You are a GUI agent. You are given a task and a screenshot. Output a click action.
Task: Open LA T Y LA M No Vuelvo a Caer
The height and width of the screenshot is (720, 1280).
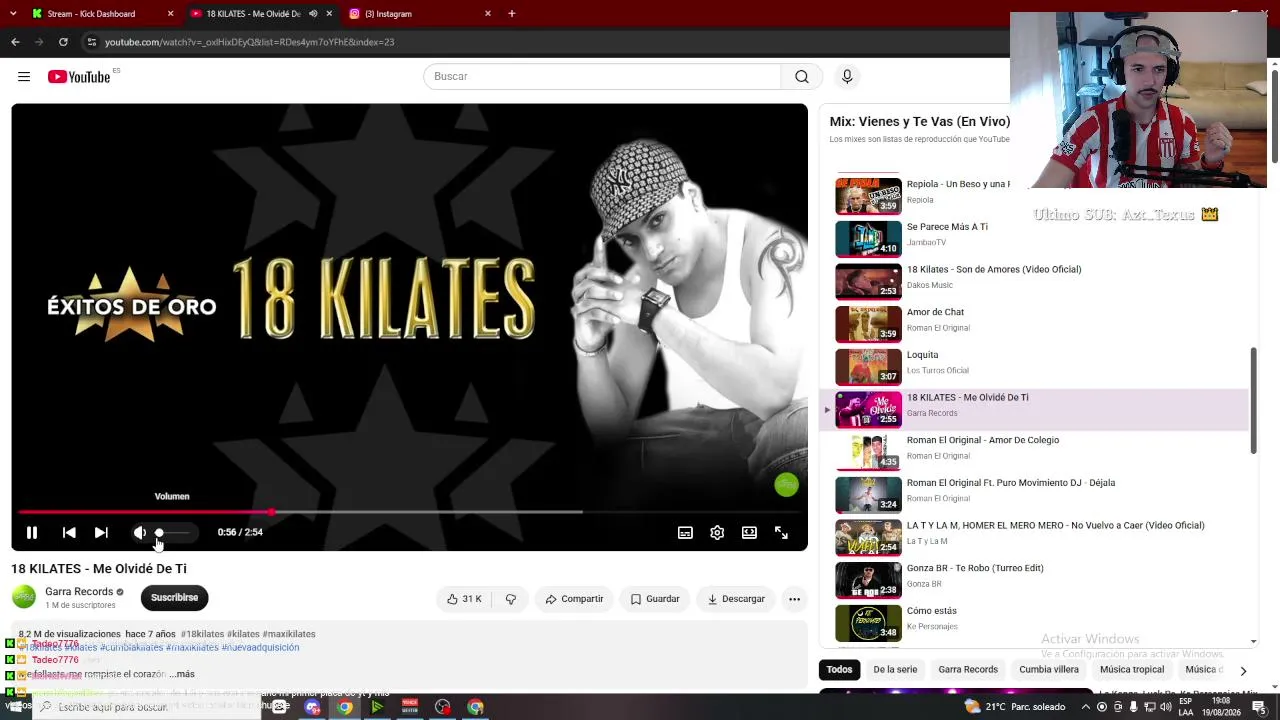1035,538
